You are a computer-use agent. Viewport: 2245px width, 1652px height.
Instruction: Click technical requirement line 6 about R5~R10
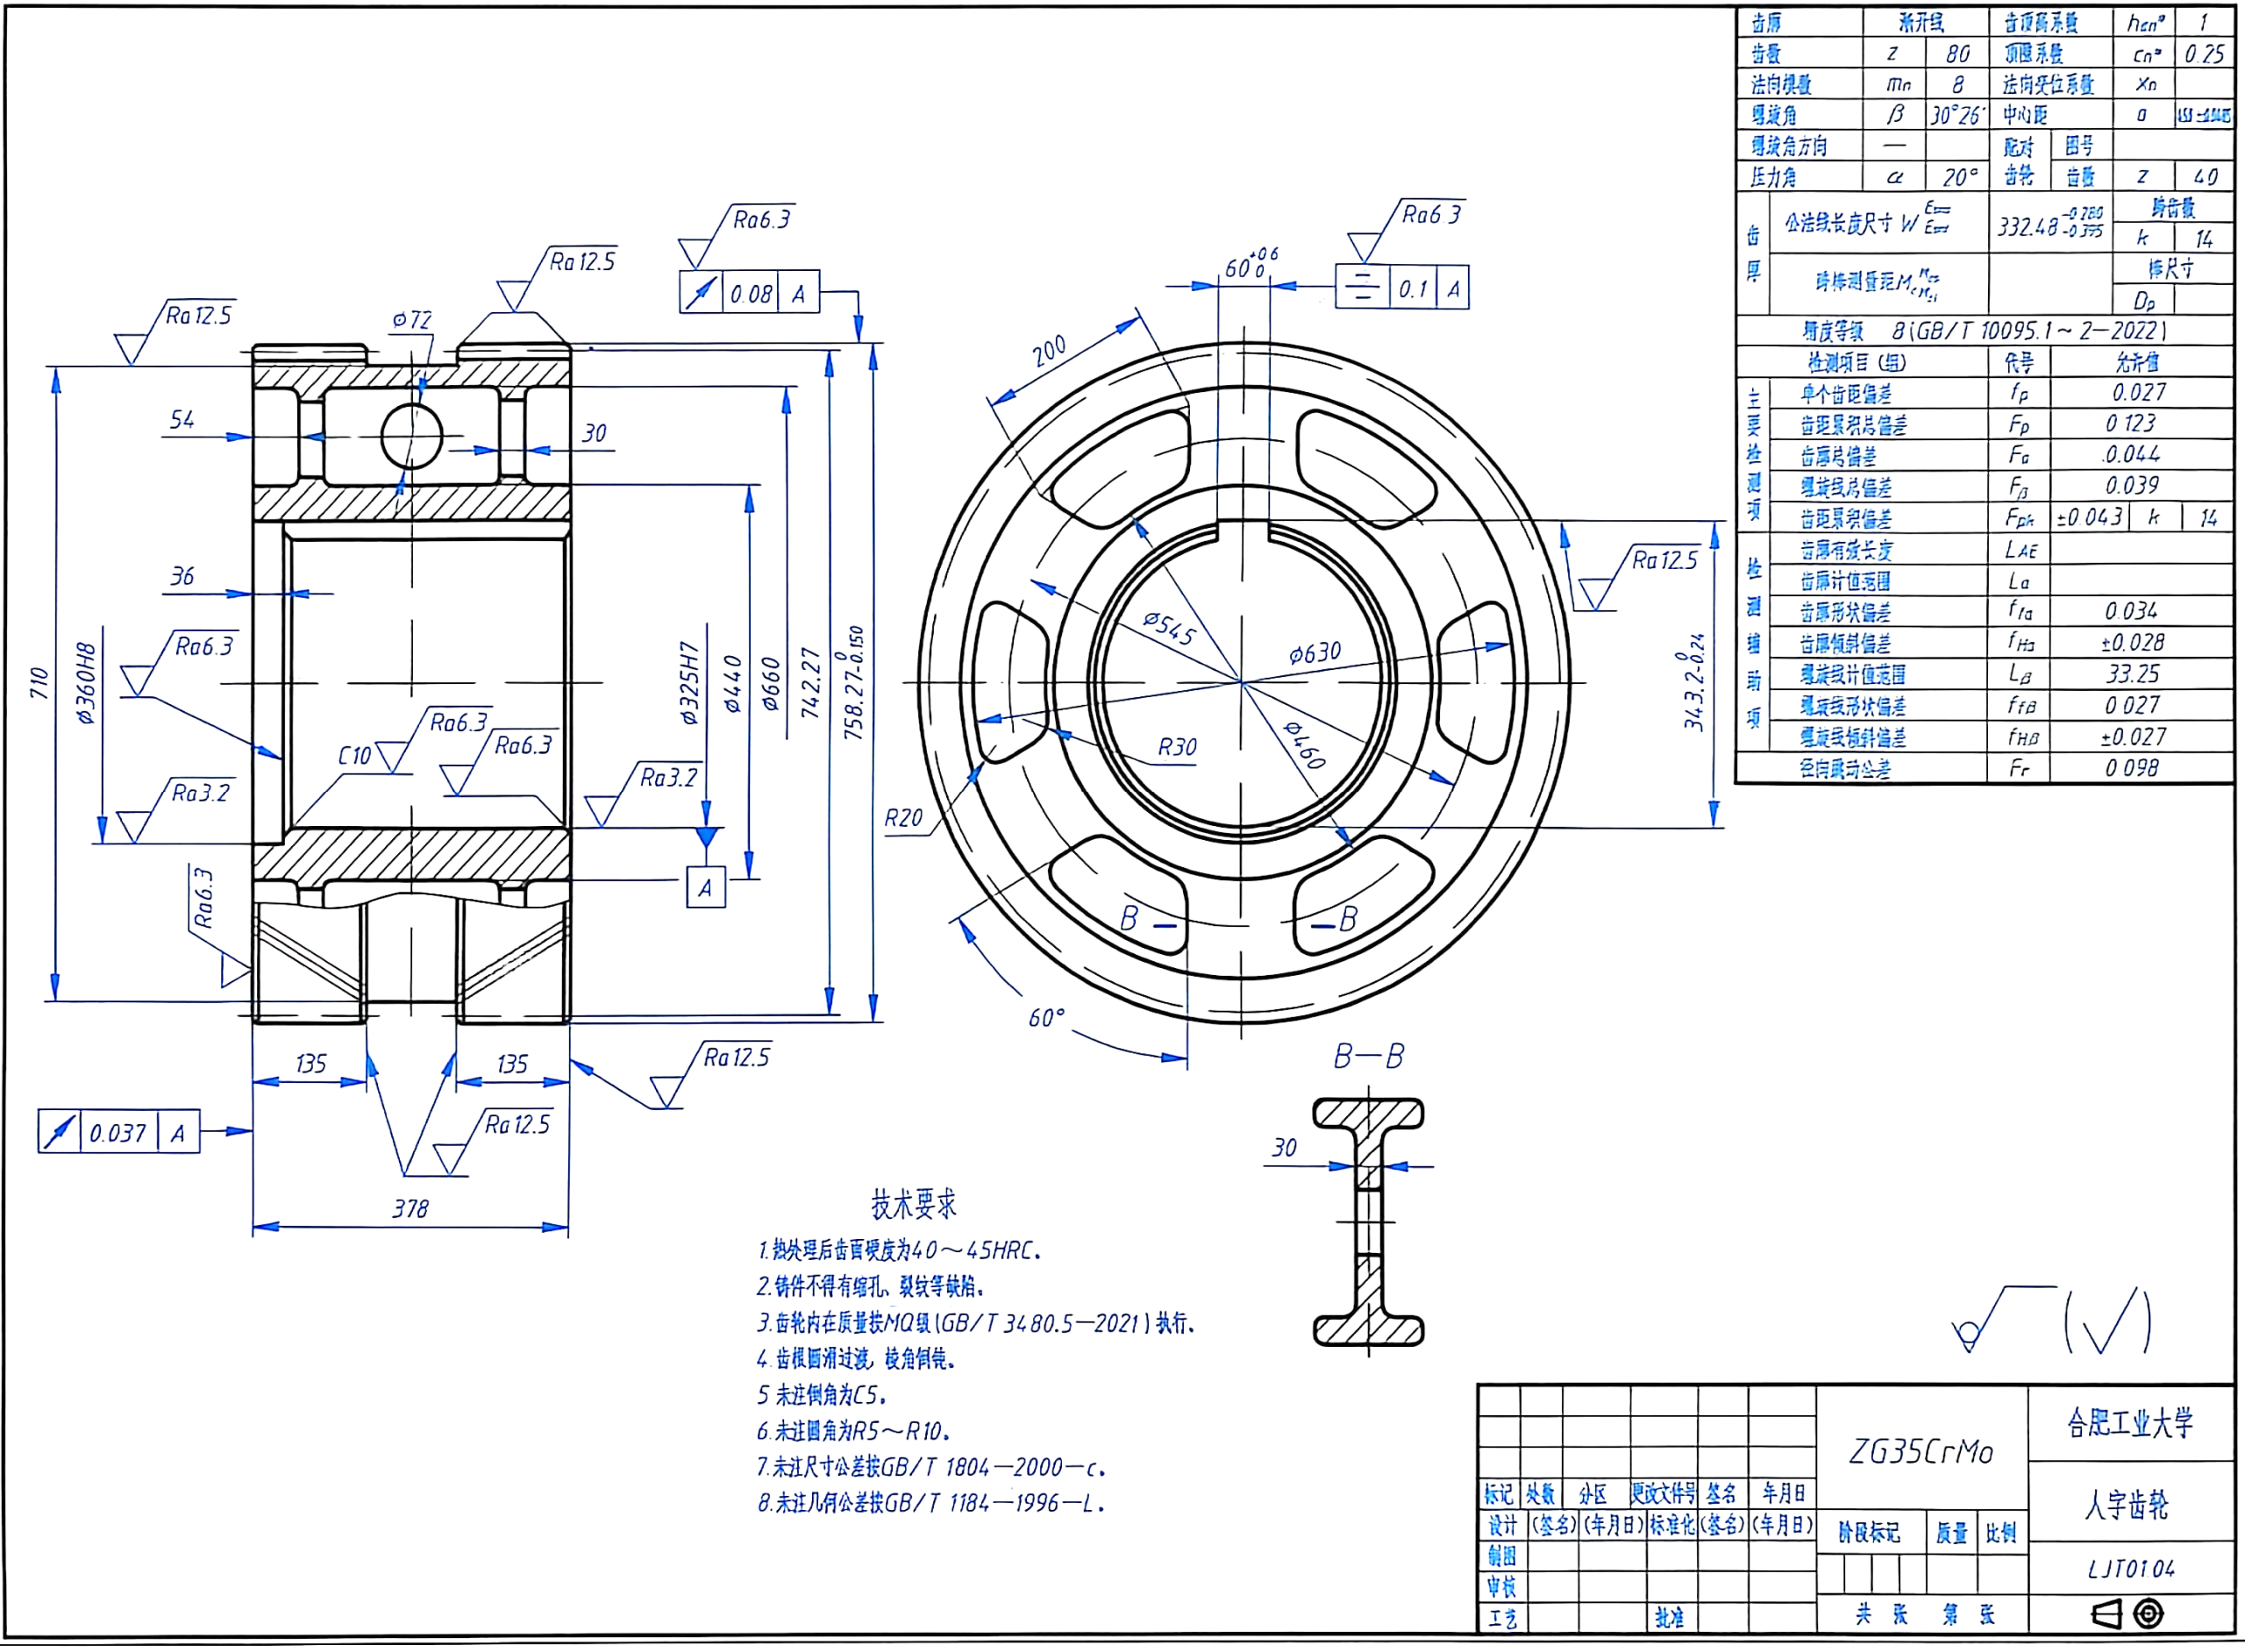tap(853, 1431)
